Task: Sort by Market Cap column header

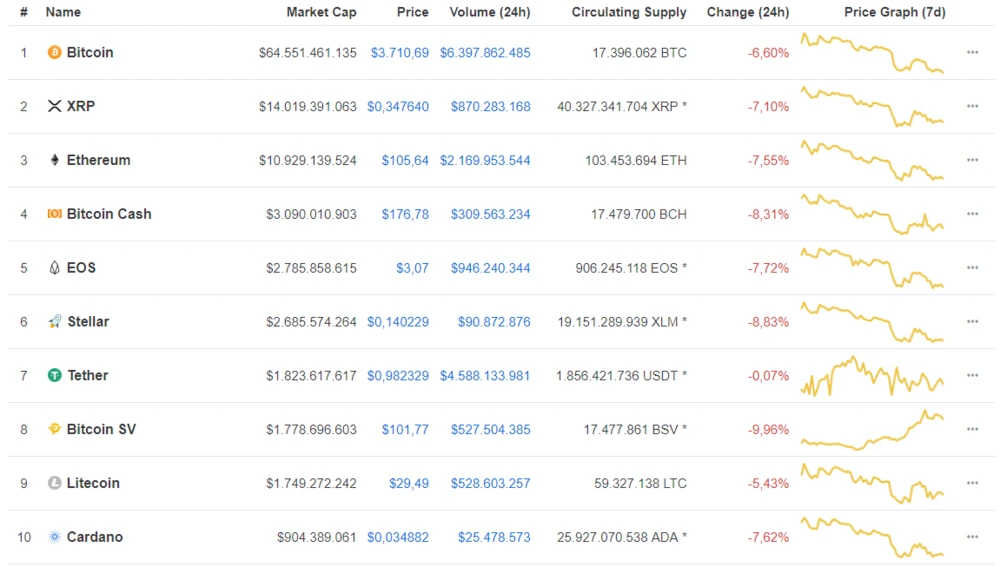Action: pos(321,12)
